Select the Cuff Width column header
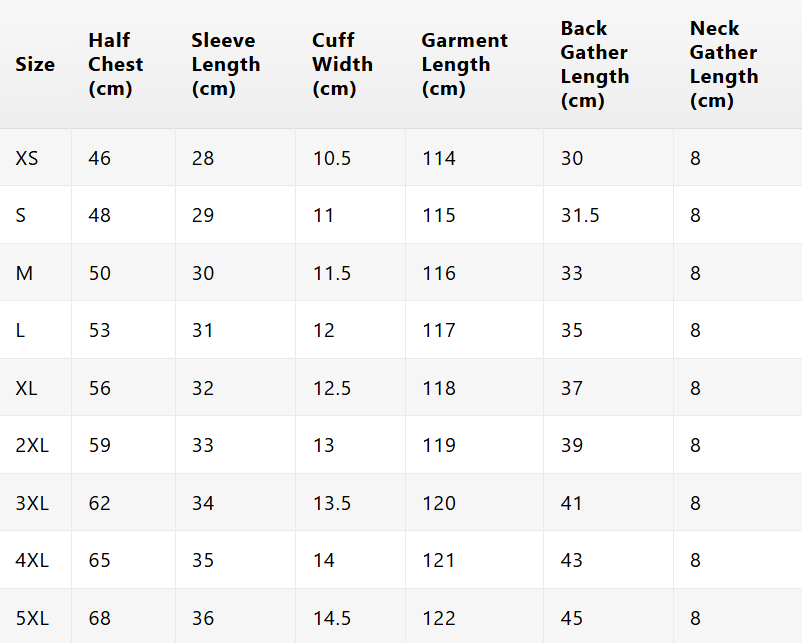The width and height of the screenshot is (802, 643). pyautogui.click(x=342, y=64)
